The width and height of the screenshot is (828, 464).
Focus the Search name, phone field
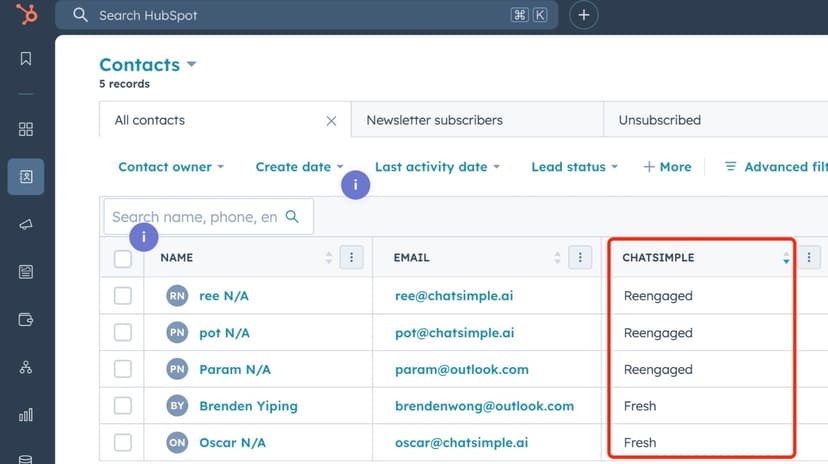209,216
